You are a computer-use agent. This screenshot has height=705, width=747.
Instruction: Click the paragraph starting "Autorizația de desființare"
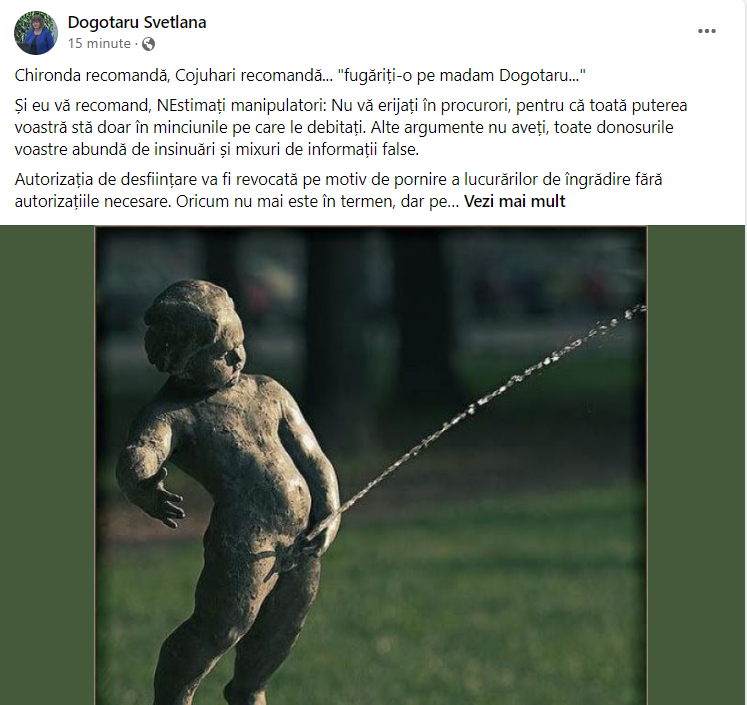[338, 191]
